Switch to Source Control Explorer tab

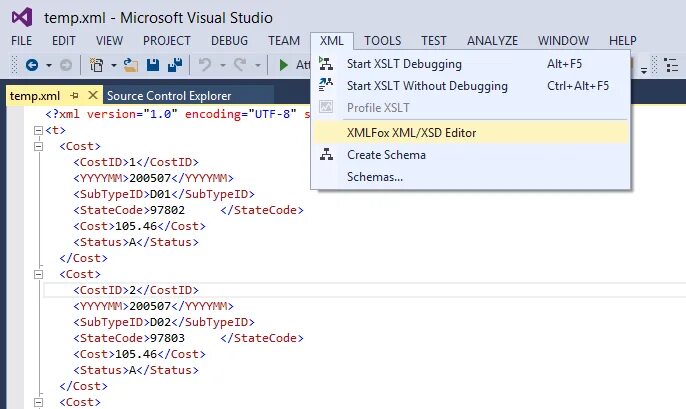(169, 96)
